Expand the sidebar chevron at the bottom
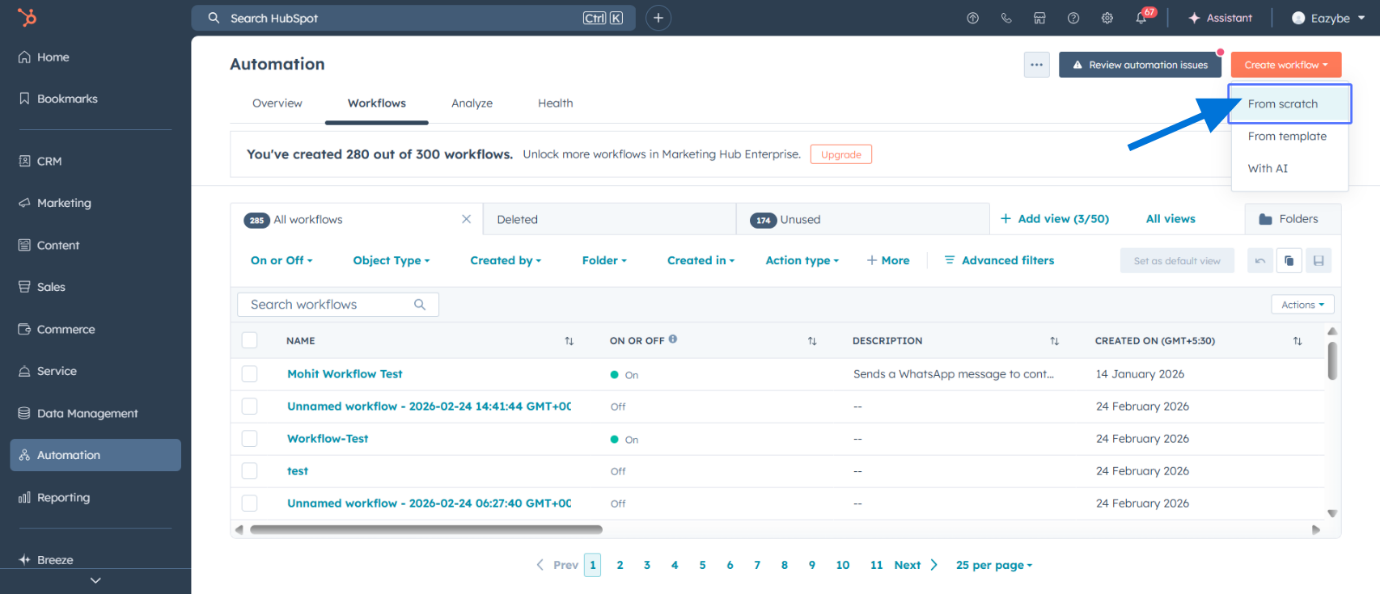 (95, 580)
